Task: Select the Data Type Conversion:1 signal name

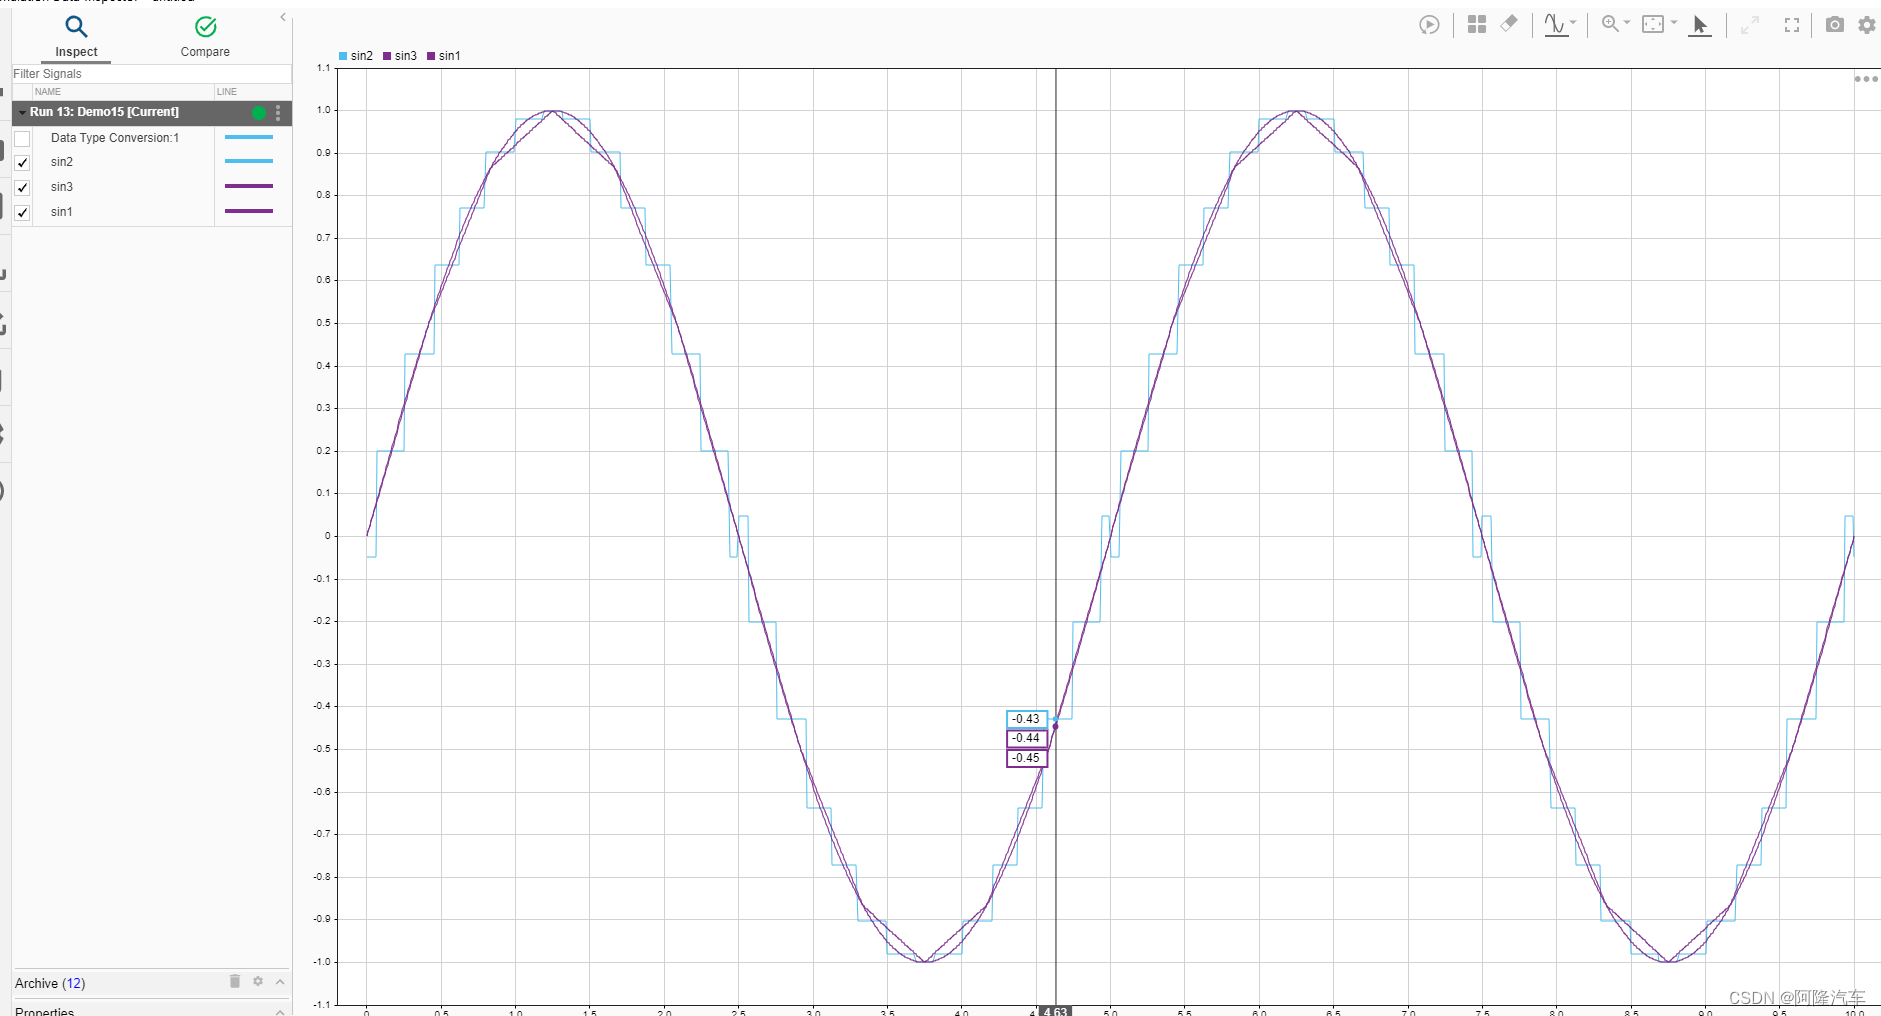Action: 115,138
